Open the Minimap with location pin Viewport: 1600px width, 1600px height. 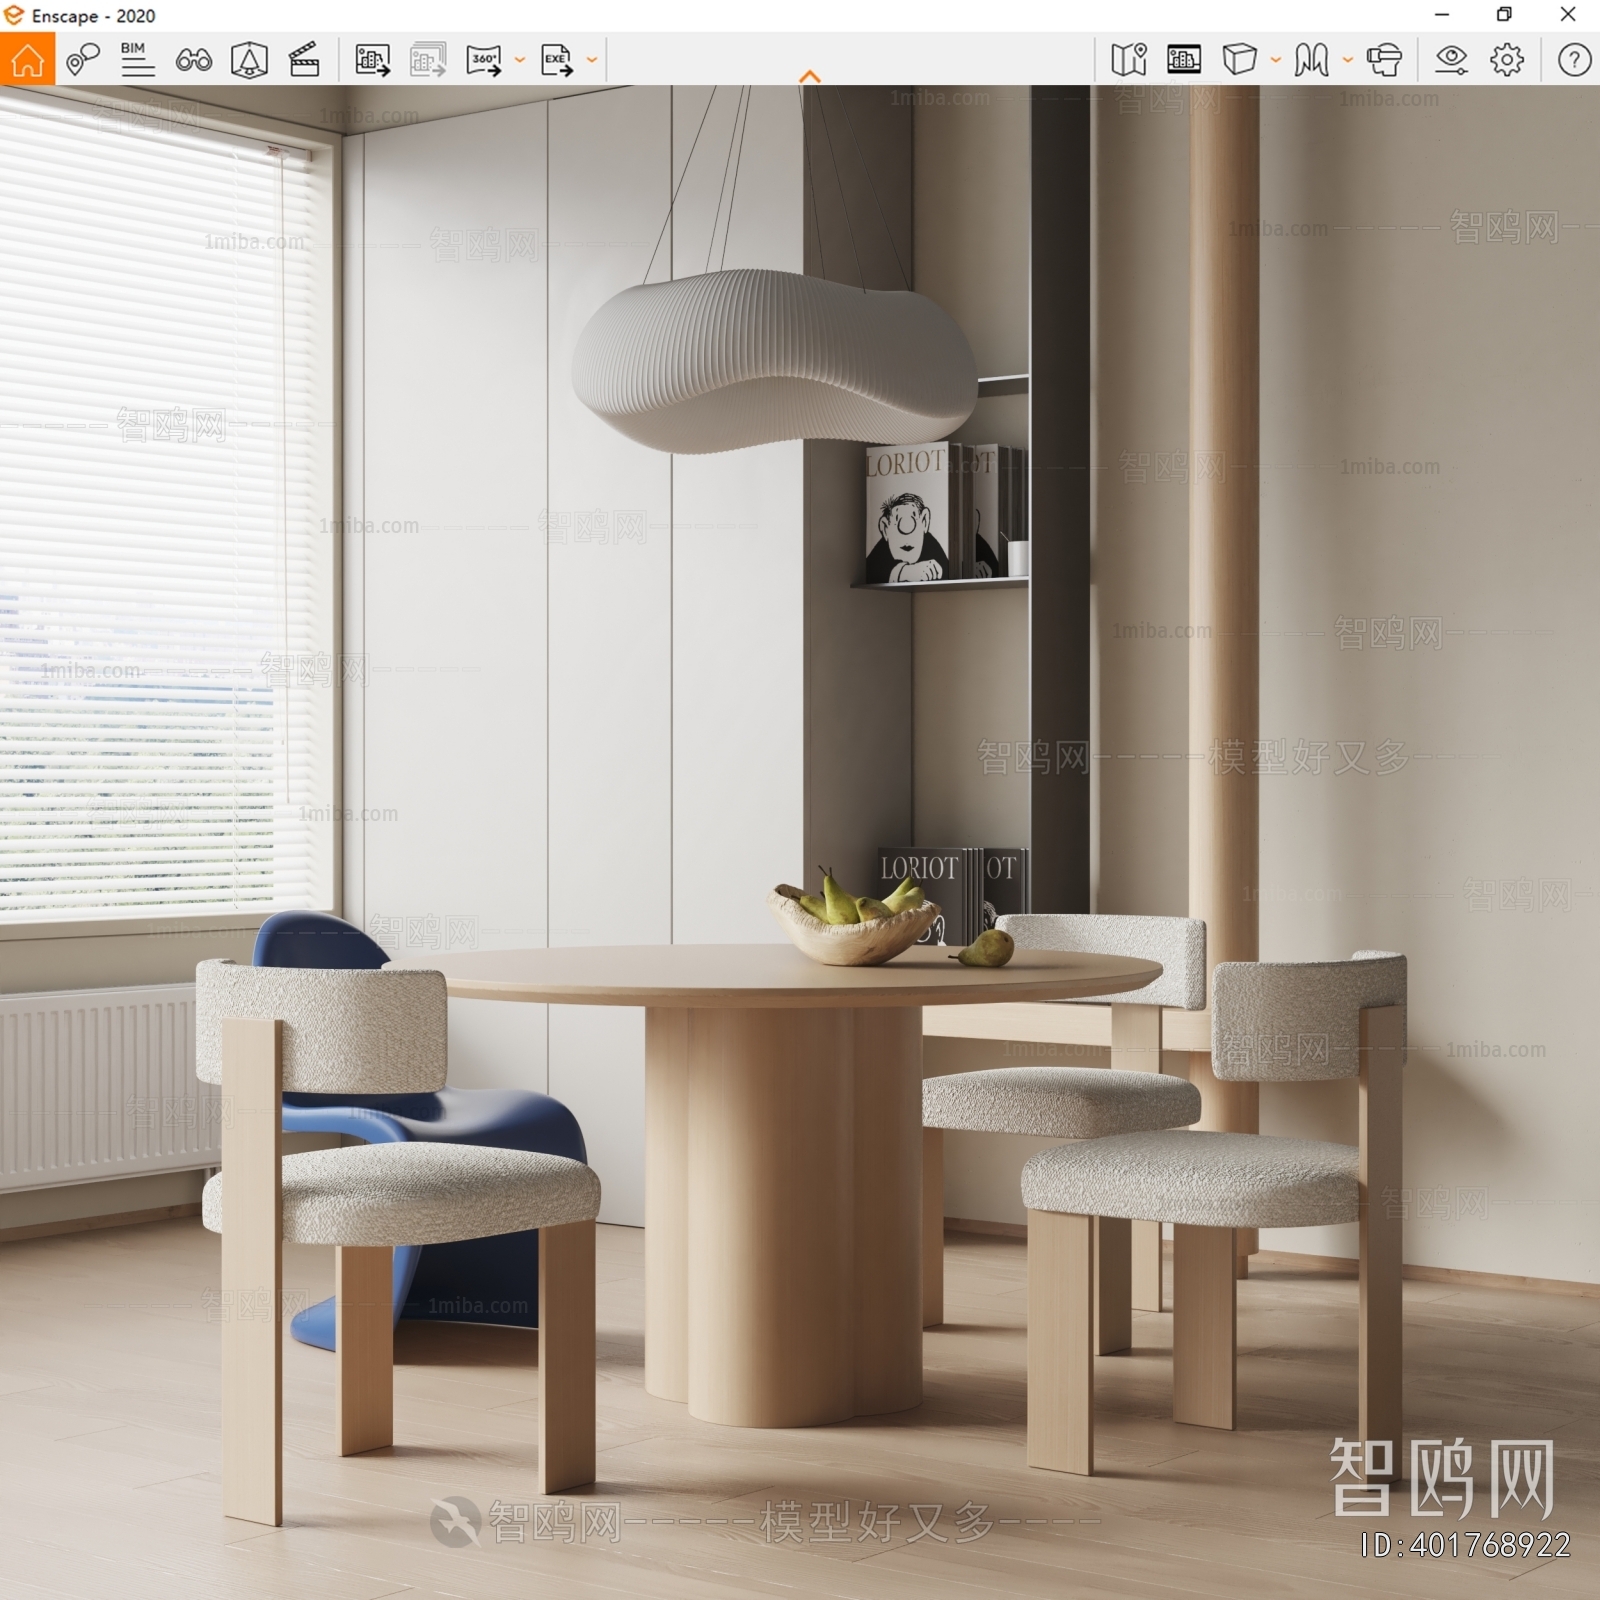1129,60
